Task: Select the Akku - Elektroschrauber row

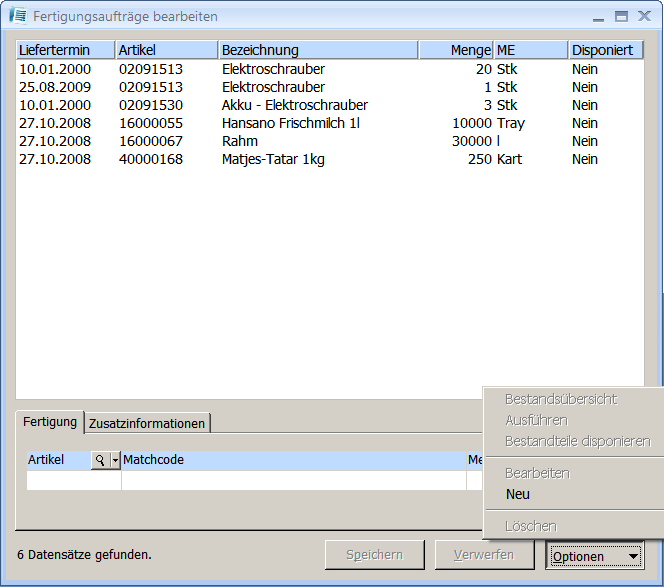Action: click(294, 105)
